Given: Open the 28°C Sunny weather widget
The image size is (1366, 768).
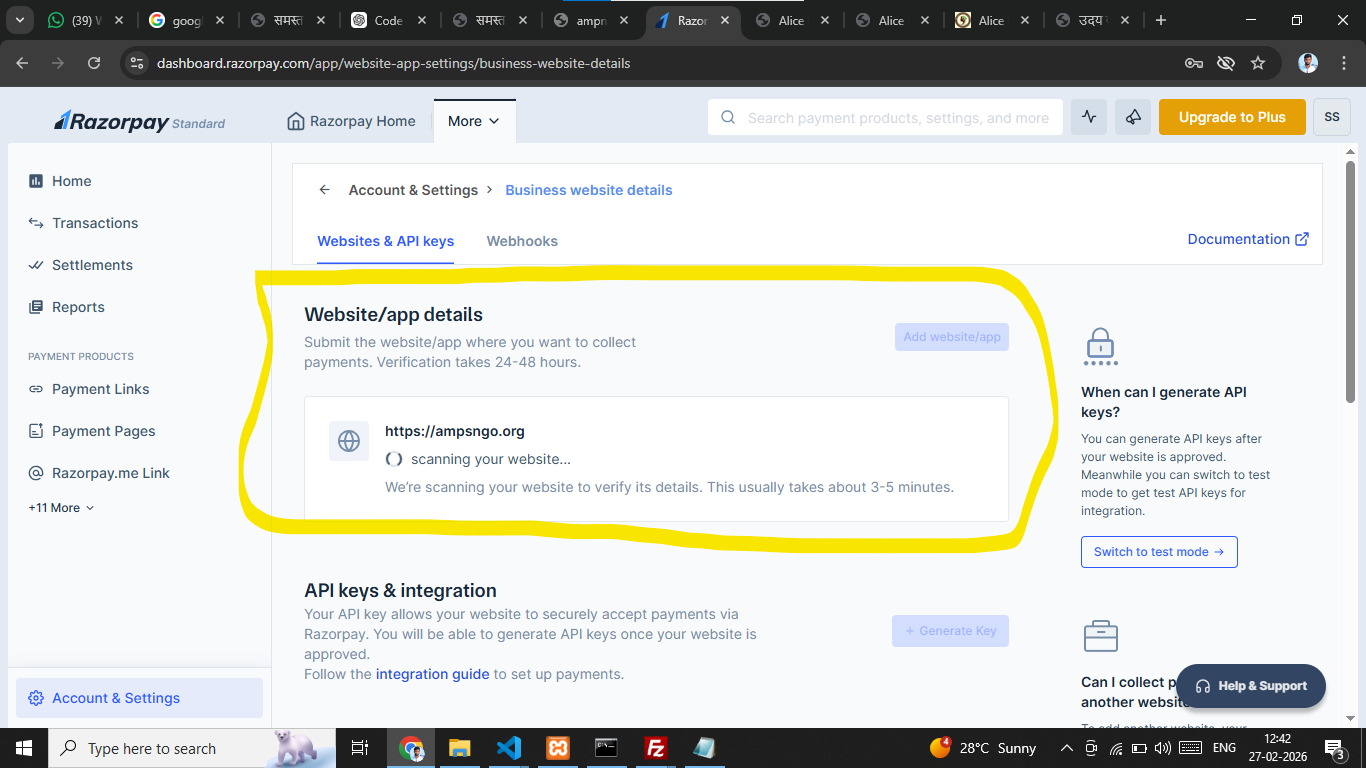Looking at the screenshot, I should [983, 748].
